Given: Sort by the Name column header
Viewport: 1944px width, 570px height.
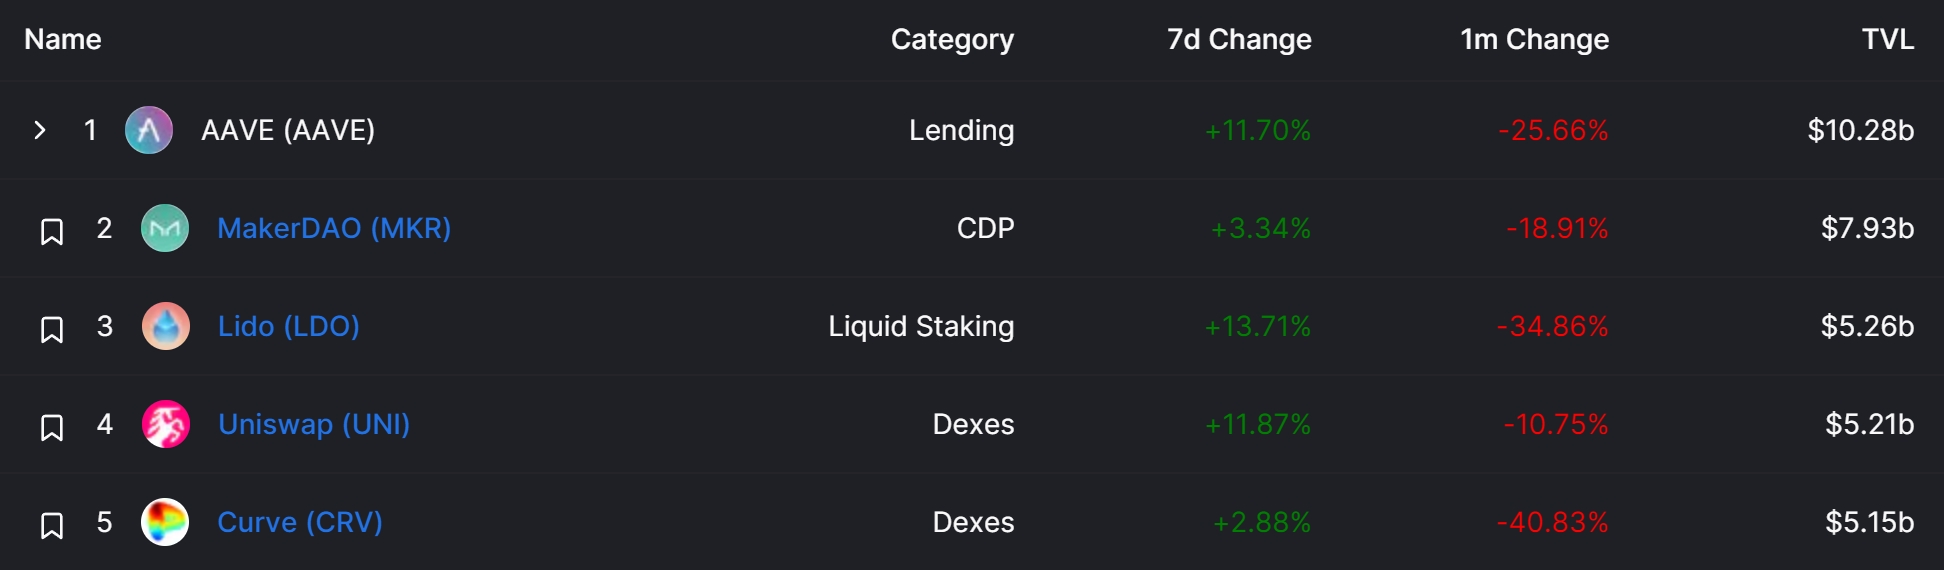Looking at the screenshot, I should pyautogui.click(x=63, y=39).
